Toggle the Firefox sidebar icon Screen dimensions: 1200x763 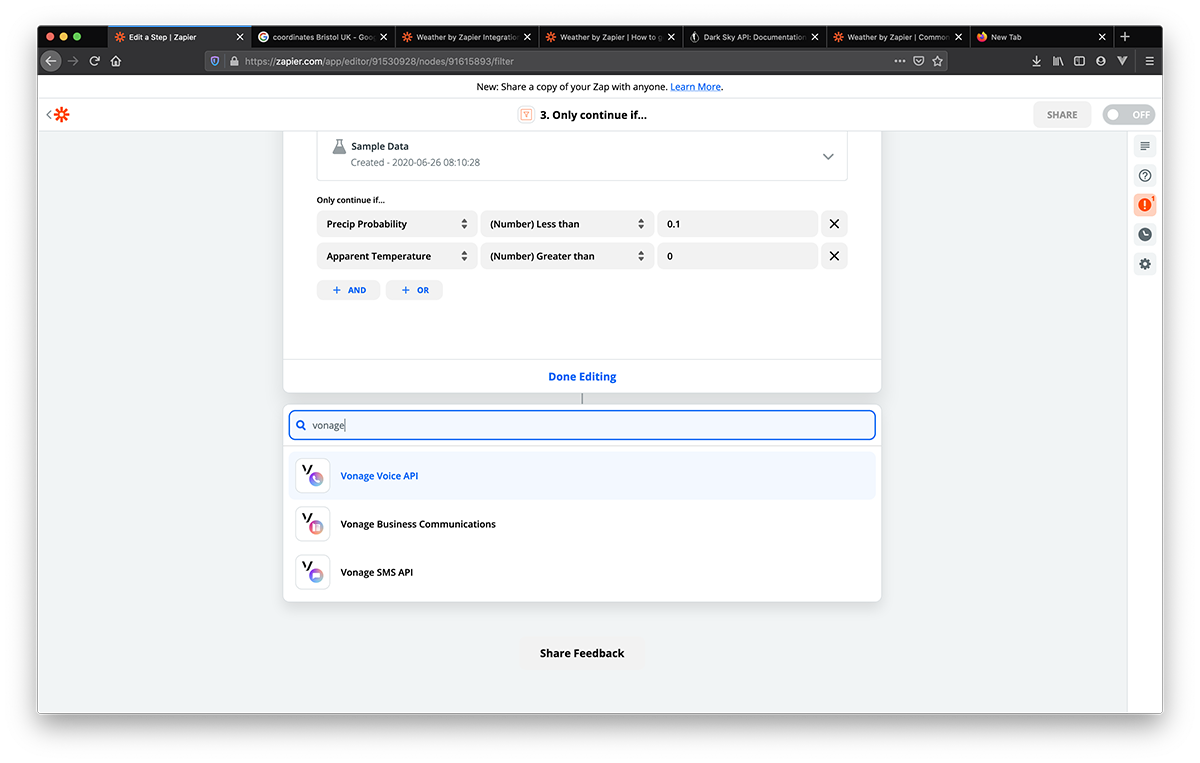coord(1079,61)
